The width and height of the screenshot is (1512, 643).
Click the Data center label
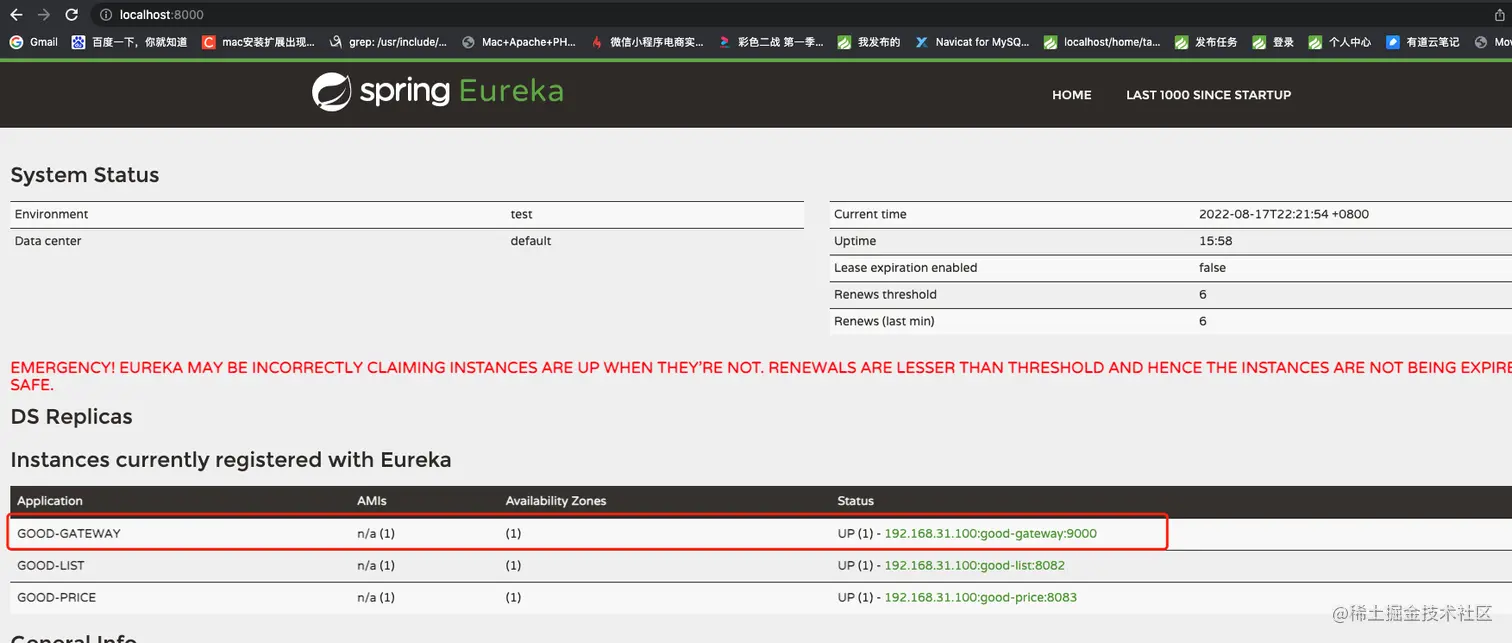[x=48, y=241]
